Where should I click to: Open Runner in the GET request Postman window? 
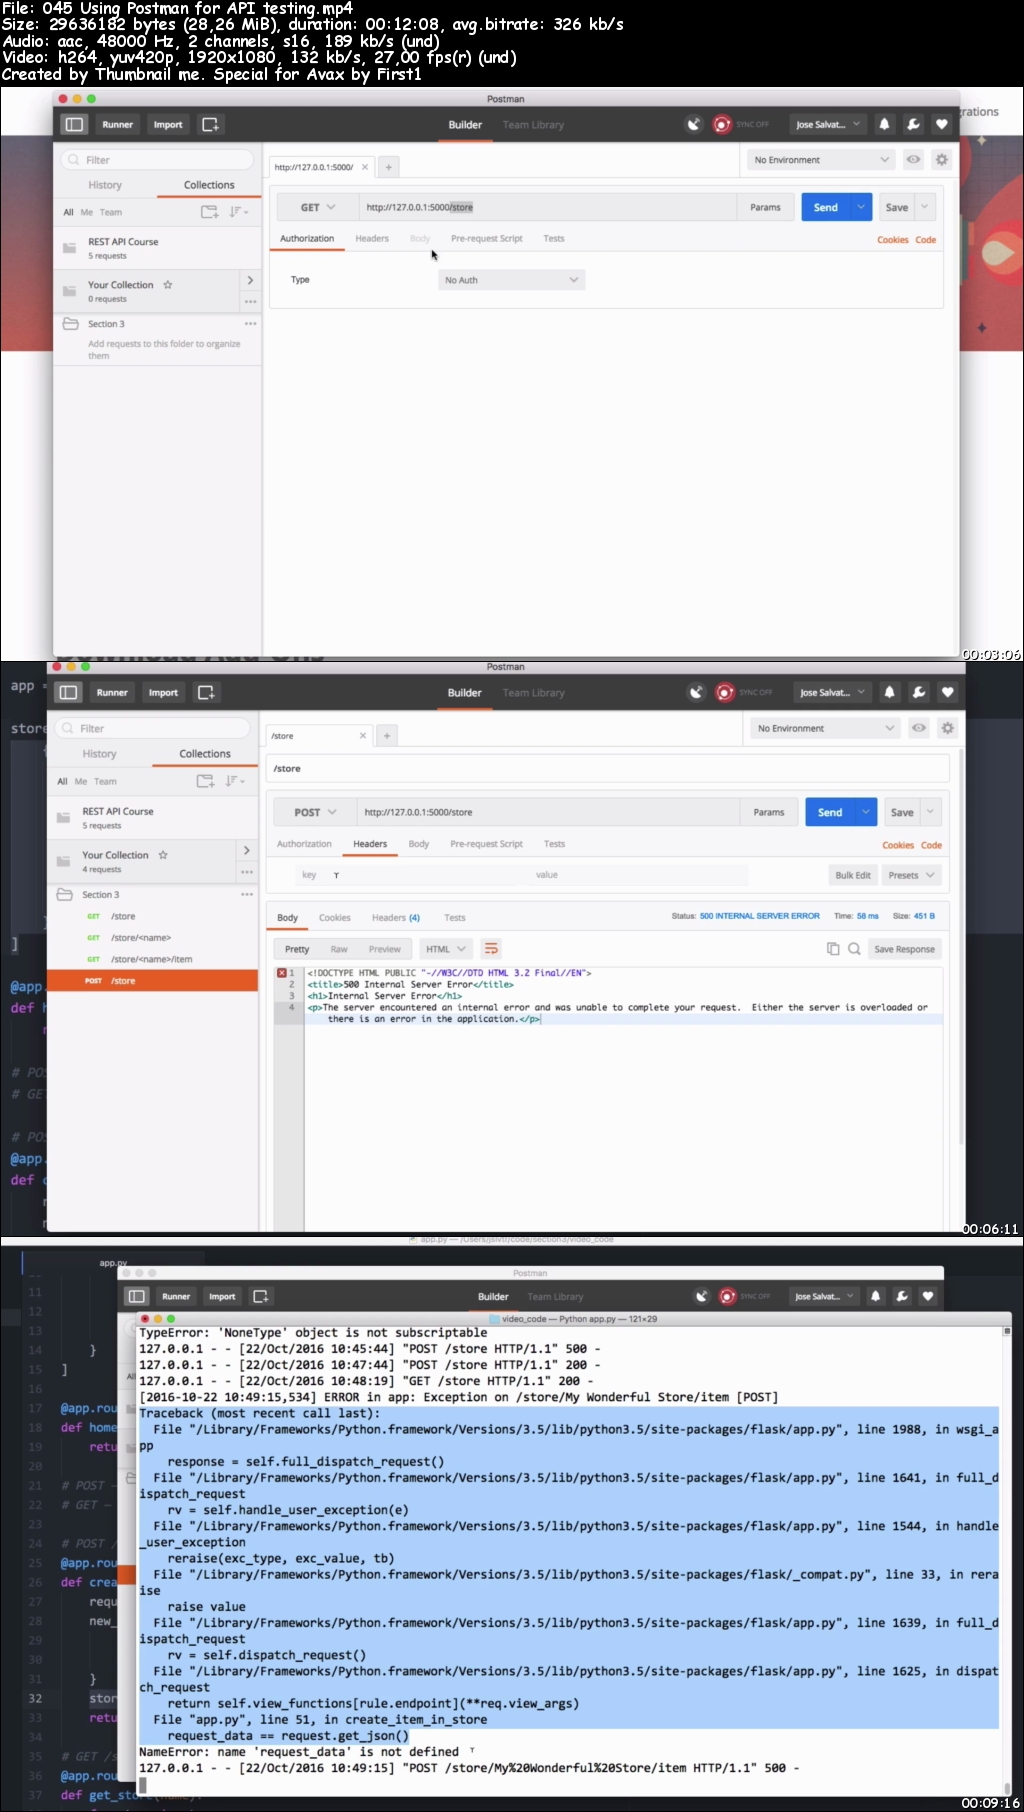click(x=117, y=124)
